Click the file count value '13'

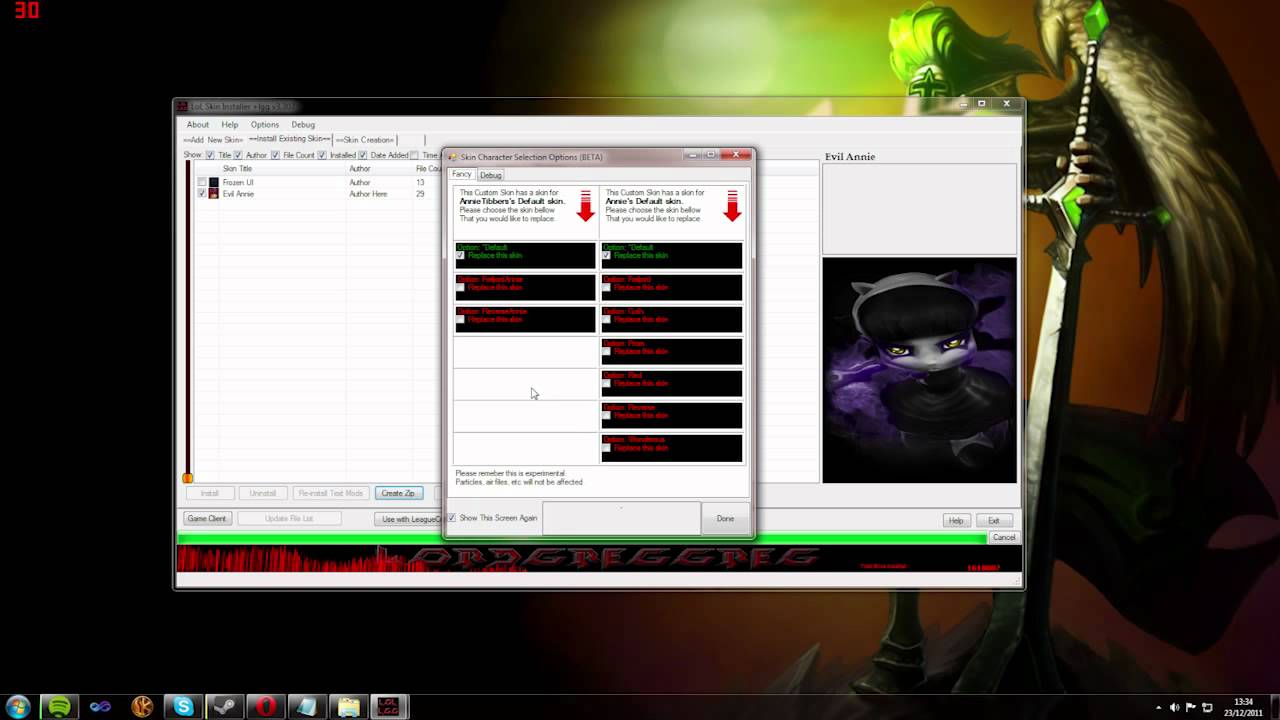tap(421, 183)
